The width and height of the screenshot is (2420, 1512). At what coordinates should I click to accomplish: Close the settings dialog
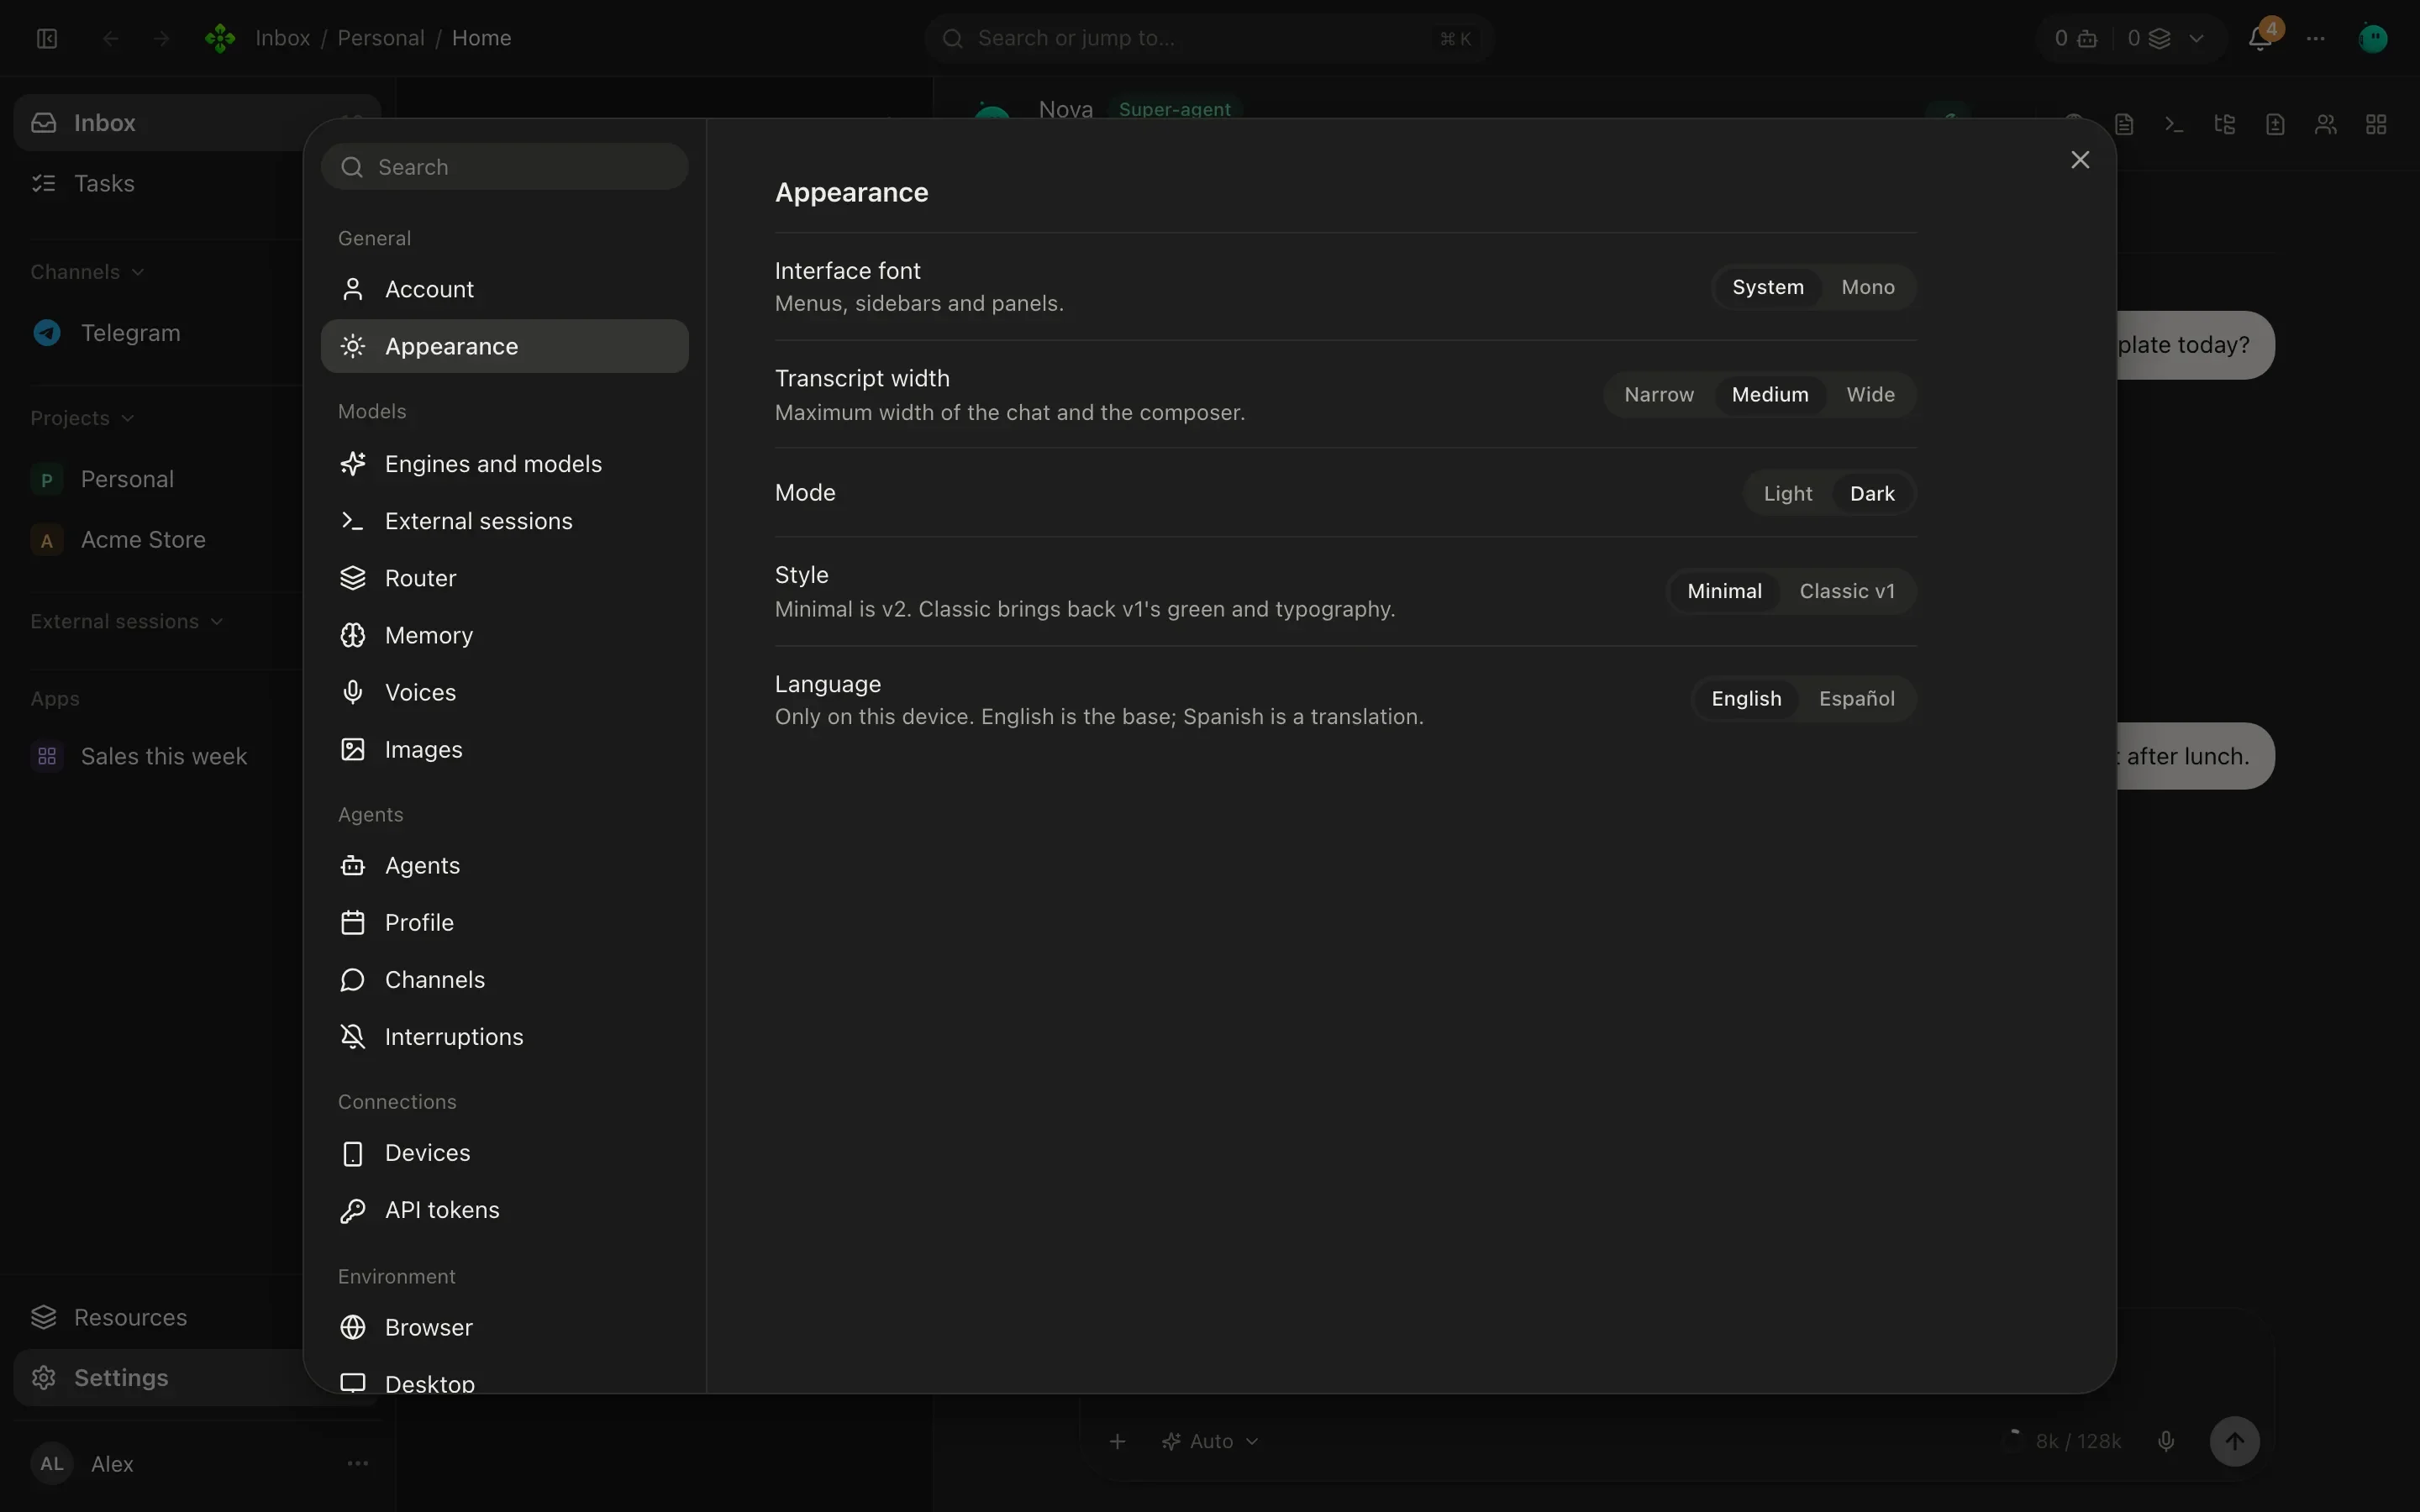(2080, 160)
